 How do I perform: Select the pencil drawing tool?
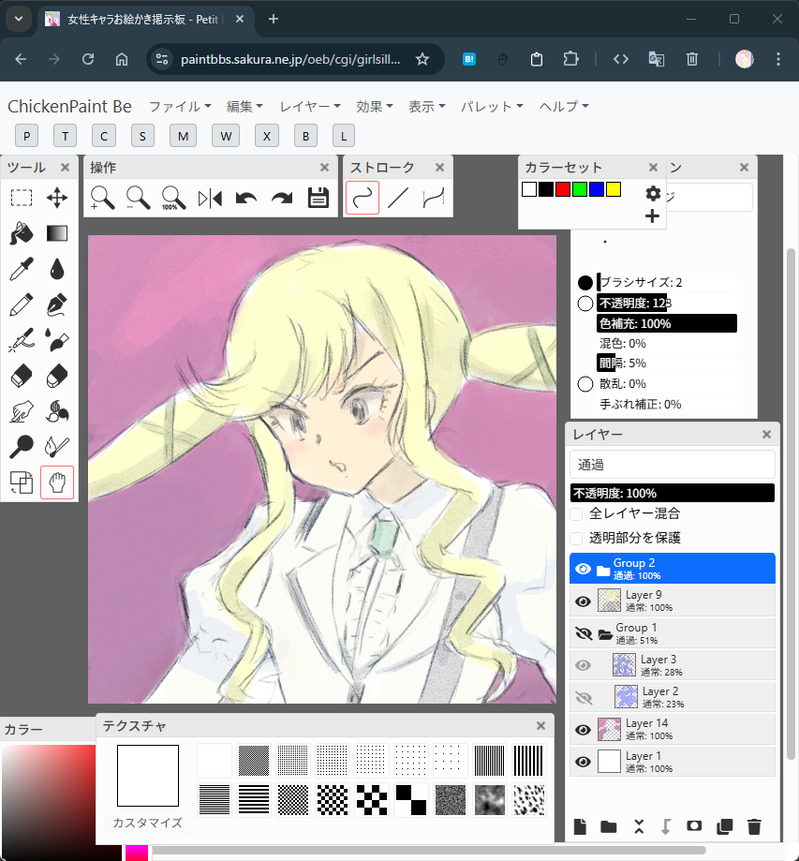[x=21, y=305]
